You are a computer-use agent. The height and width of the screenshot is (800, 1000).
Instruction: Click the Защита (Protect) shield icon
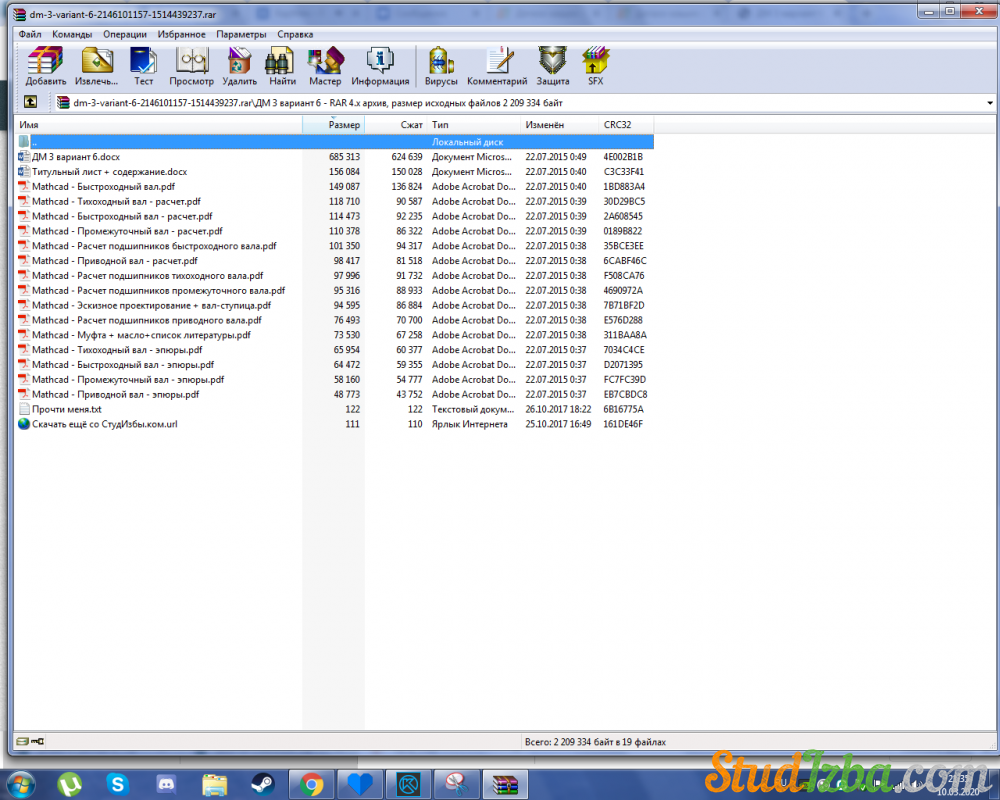552,66
